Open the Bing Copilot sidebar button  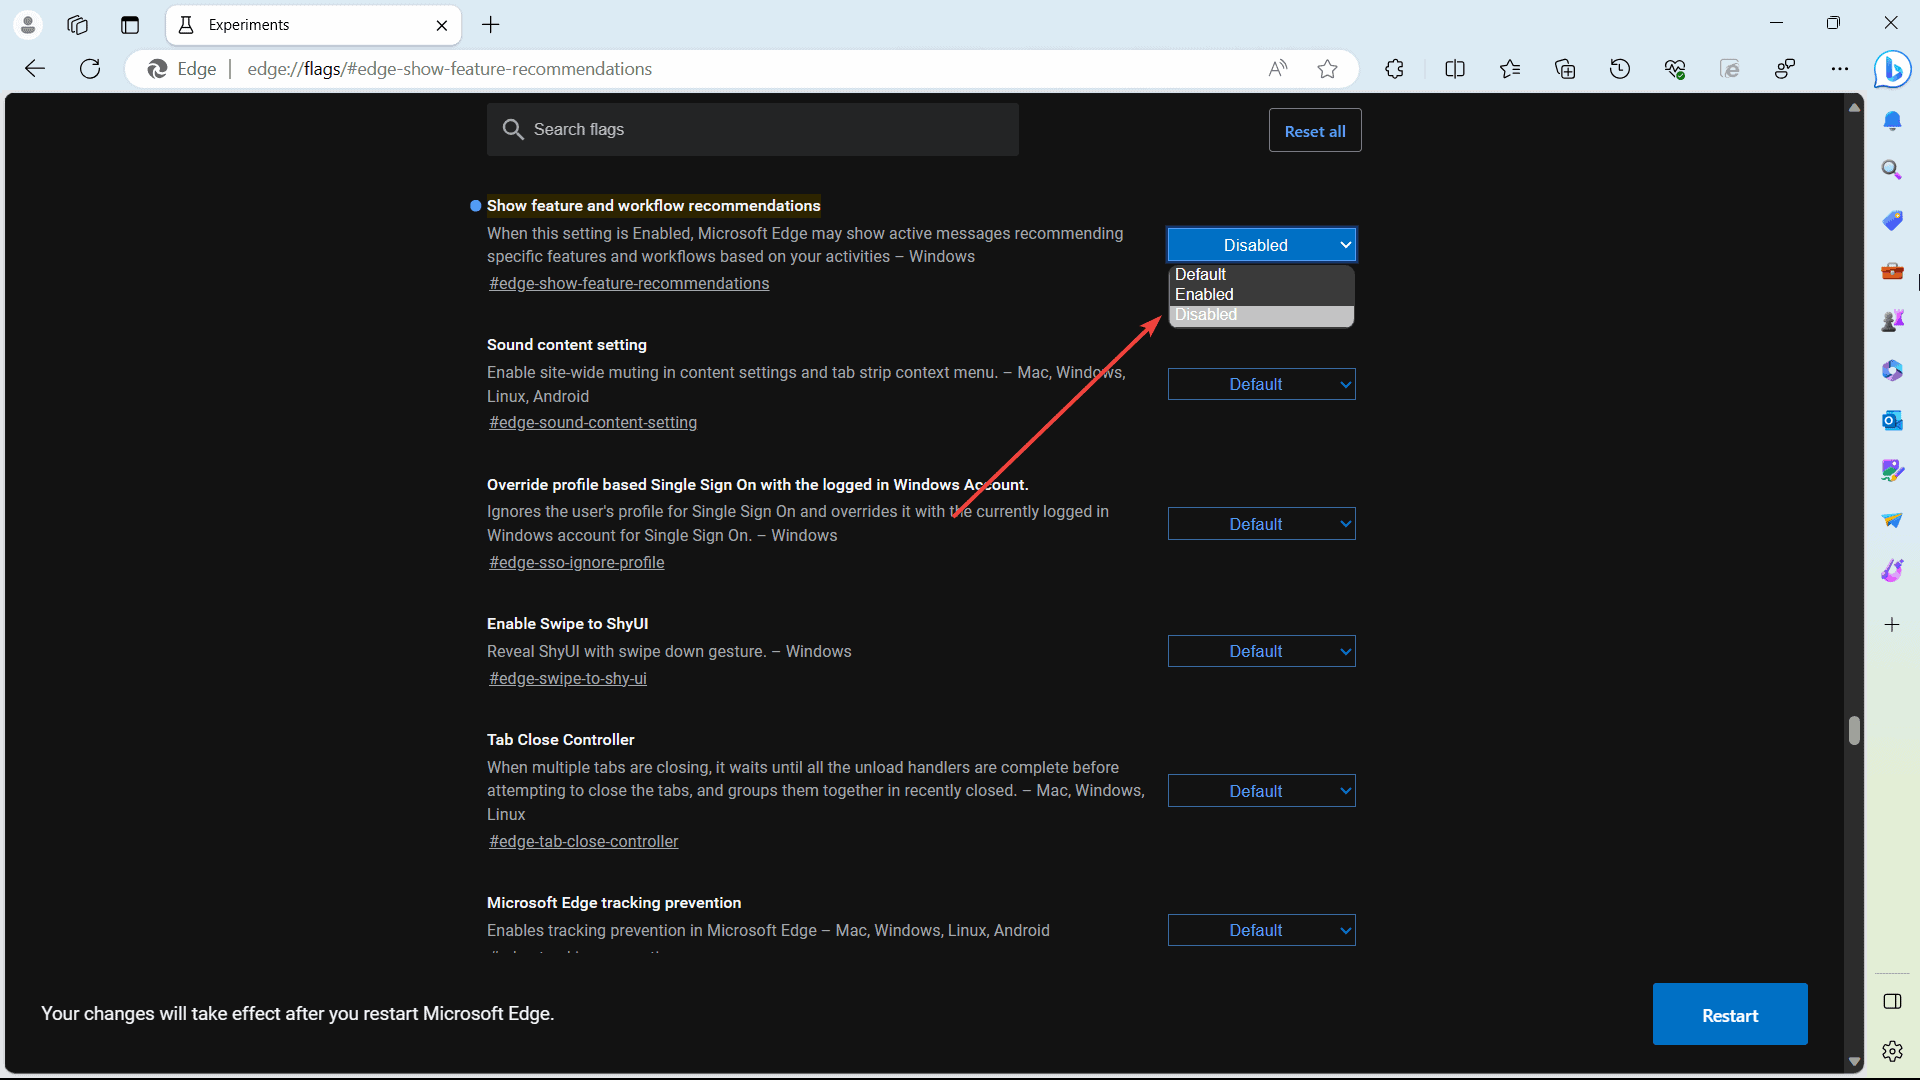pyautogui.click(x=1892, y=69)
